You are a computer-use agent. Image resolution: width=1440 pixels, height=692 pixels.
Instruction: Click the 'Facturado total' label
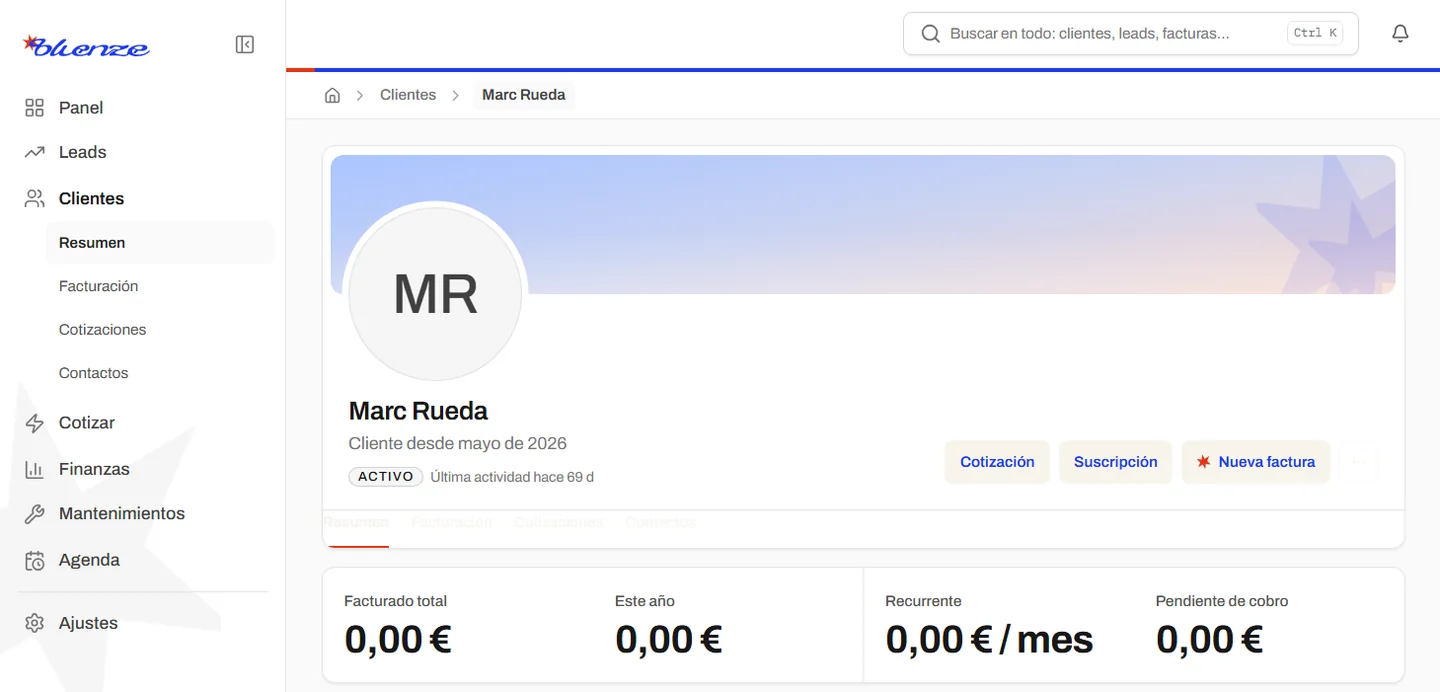coord(395,601)
